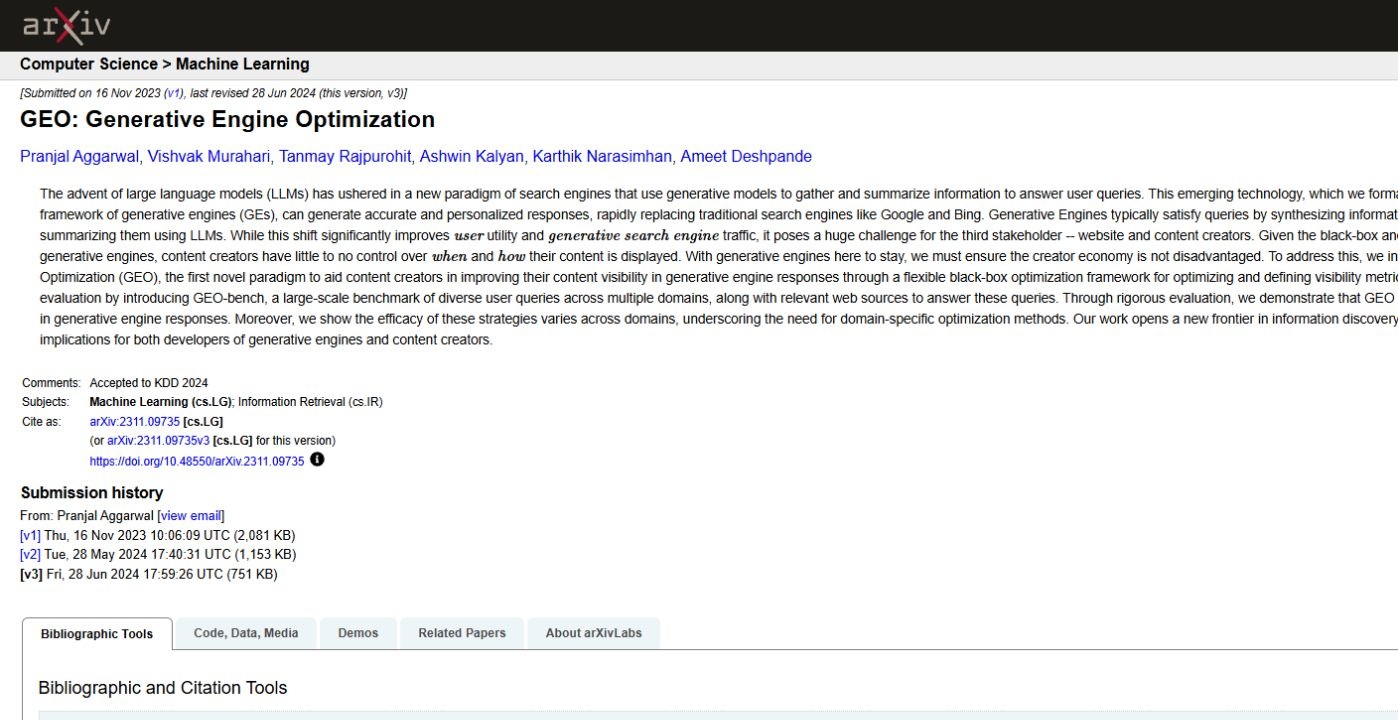Open the arXiv logo home link

tap(66, 25)
